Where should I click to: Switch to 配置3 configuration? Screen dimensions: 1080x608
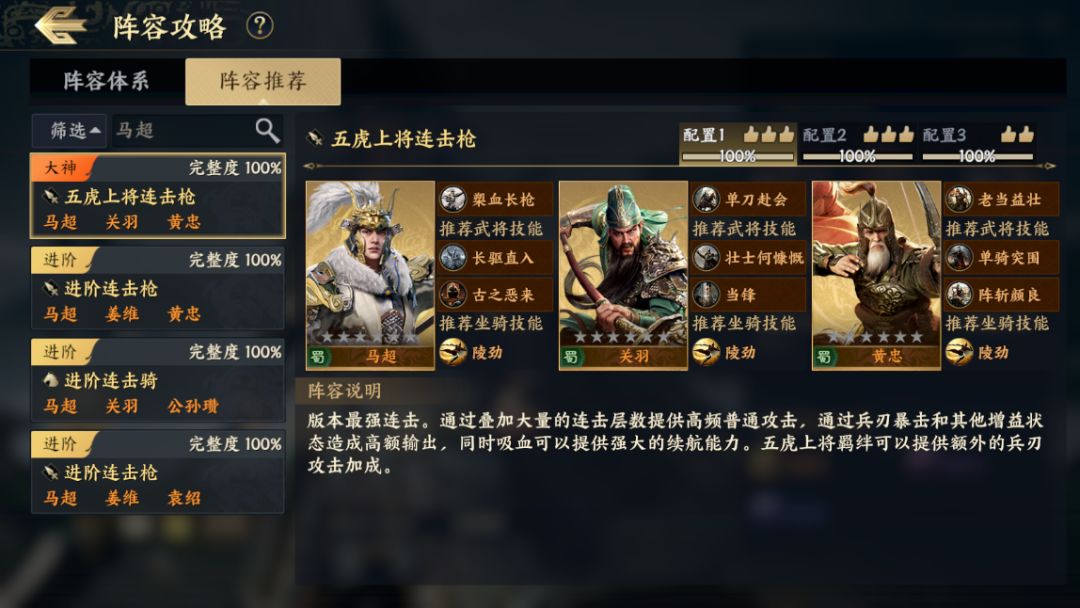(977, 143)
